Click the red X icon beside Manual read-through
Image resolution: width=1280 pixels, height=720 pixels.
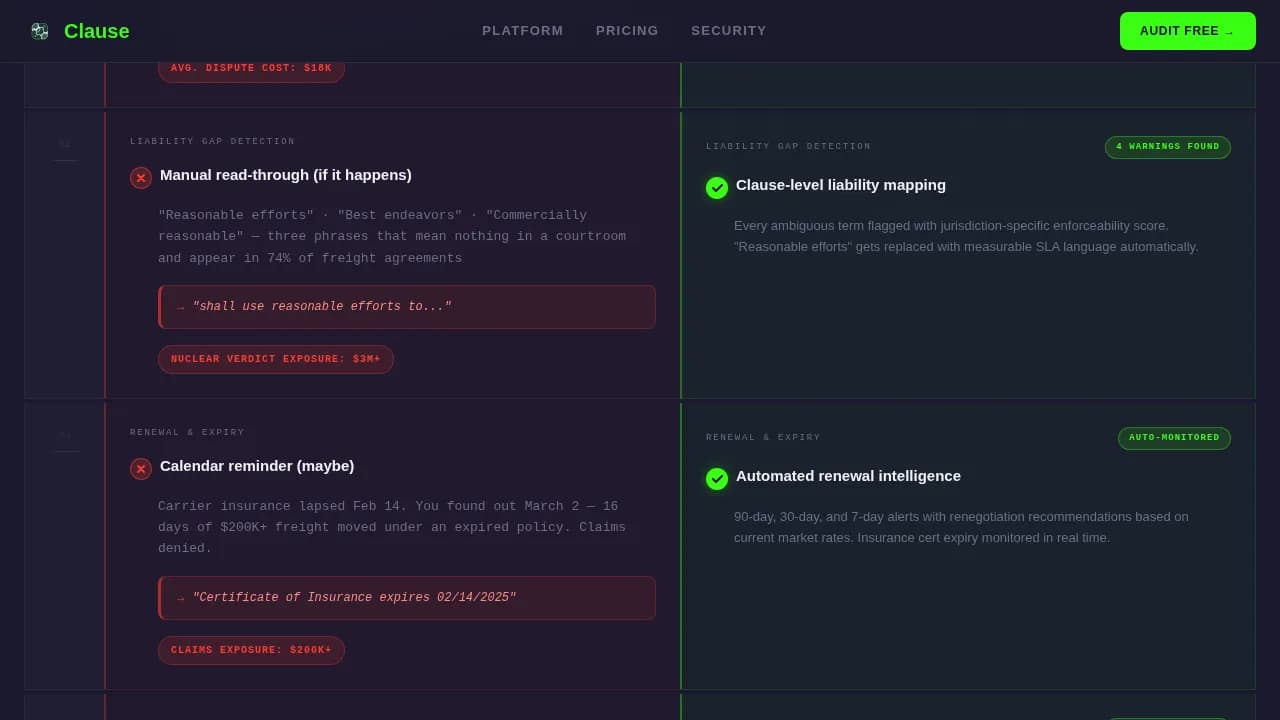click(x=141, y=178)
